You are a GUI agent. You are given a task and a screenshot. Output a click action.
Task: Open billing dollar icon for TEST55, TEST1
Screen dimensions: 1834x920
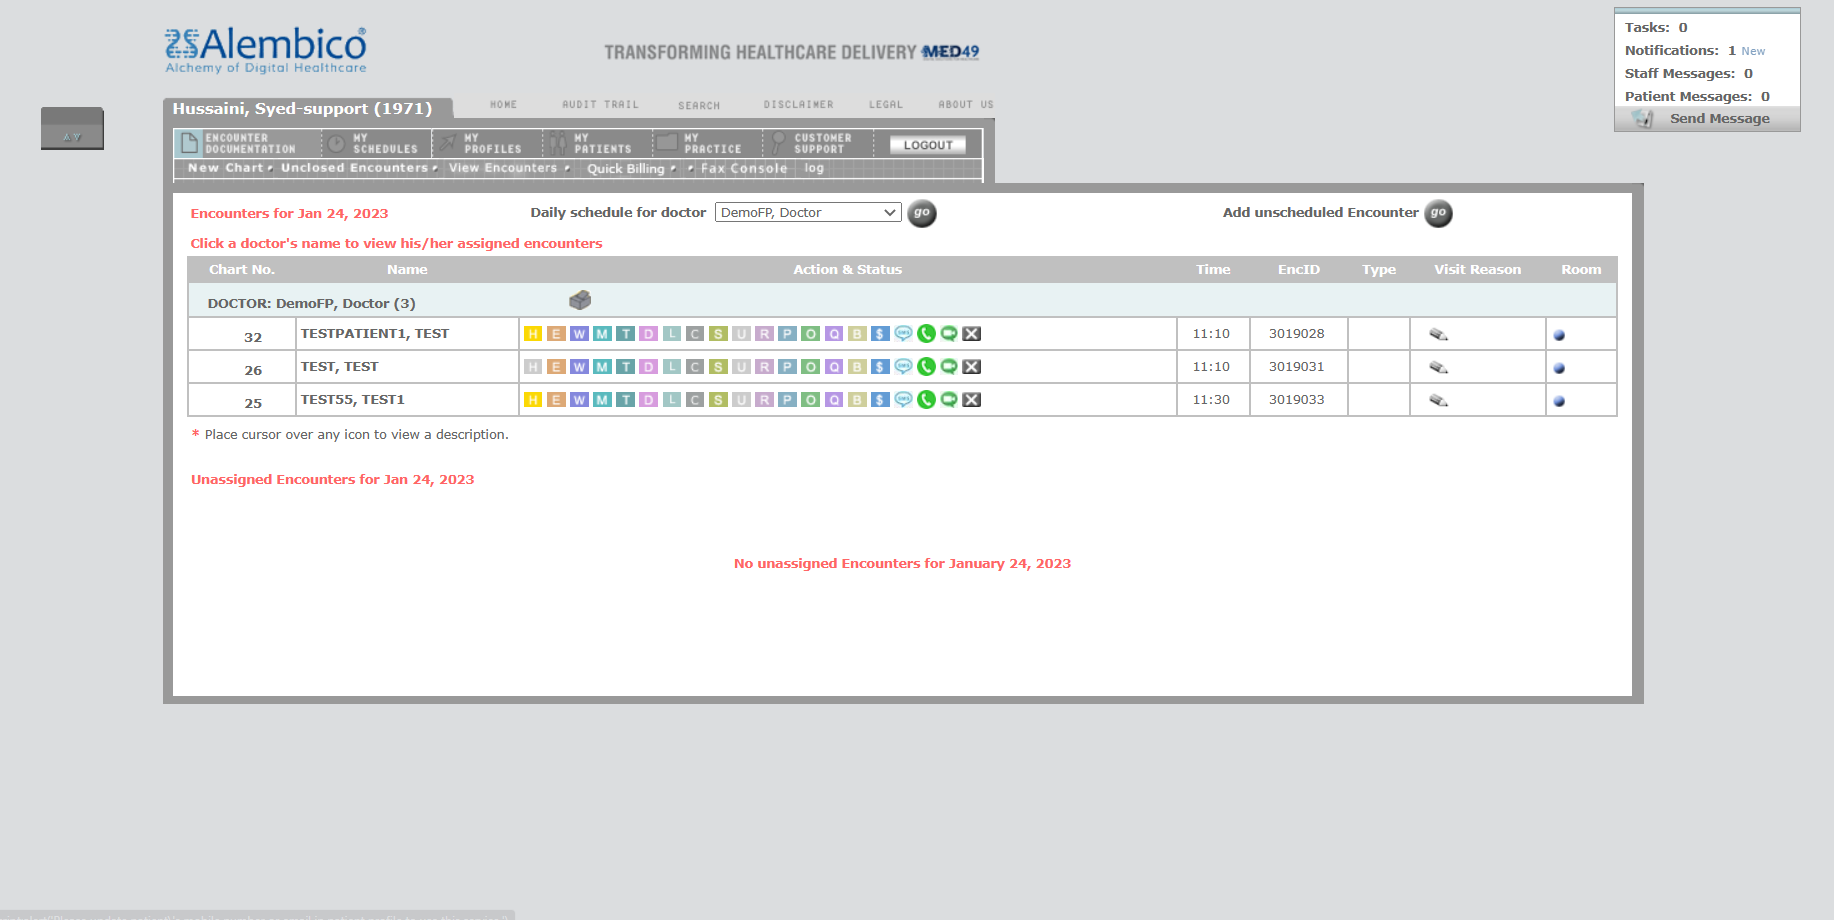click(879, 399)
